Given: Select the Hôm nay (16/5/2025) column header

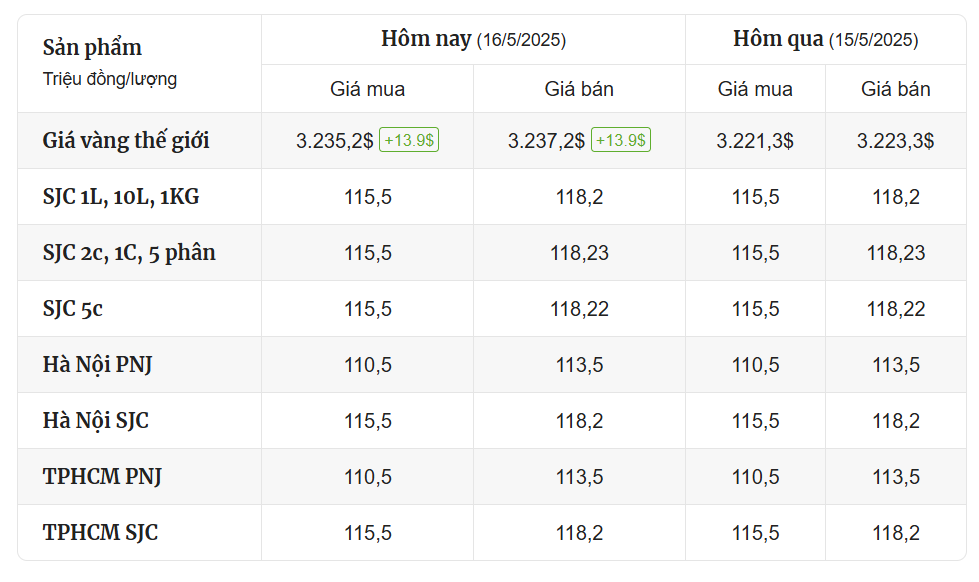Looking at the screenshot, I should tap(473, 39).
